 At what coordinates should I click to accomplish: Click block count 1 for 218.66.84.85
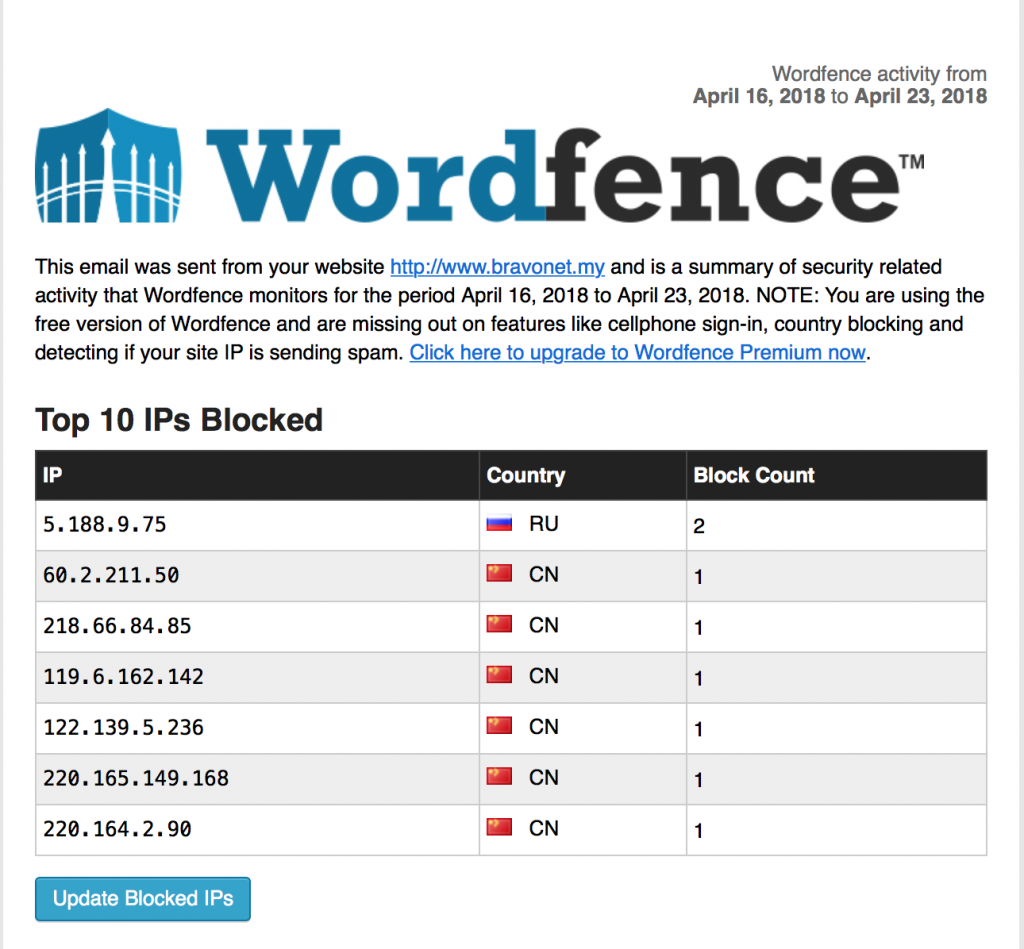(699, 628)
